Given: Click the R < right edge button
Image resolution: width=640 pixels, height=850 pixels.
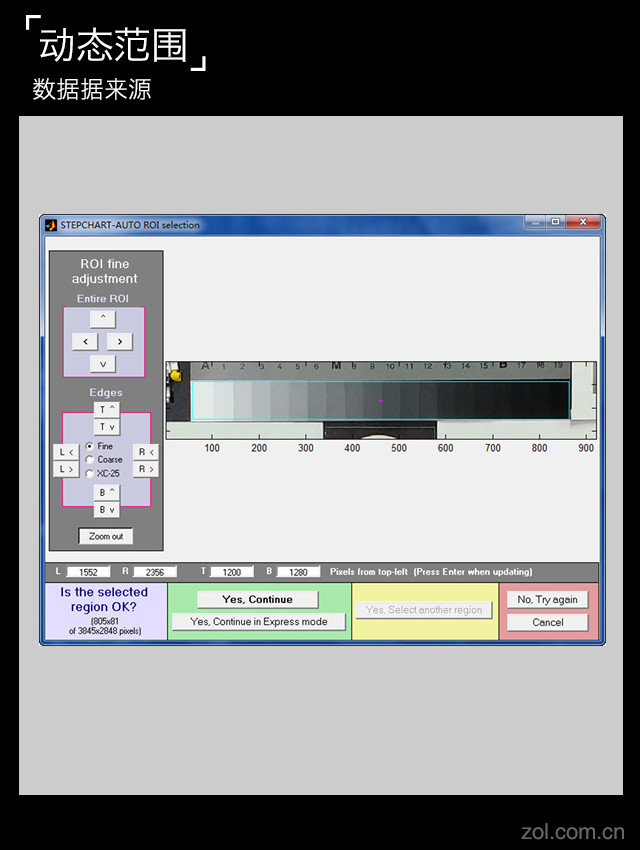Looking at the screenshot, I should coord(146,452).
